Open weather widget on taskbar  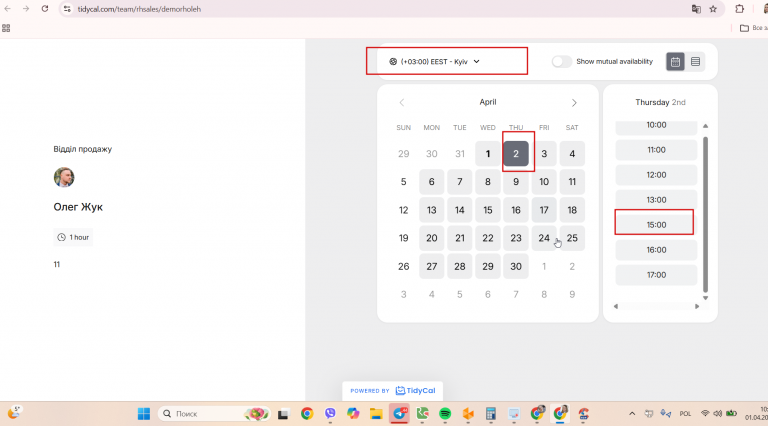(14, 412)
